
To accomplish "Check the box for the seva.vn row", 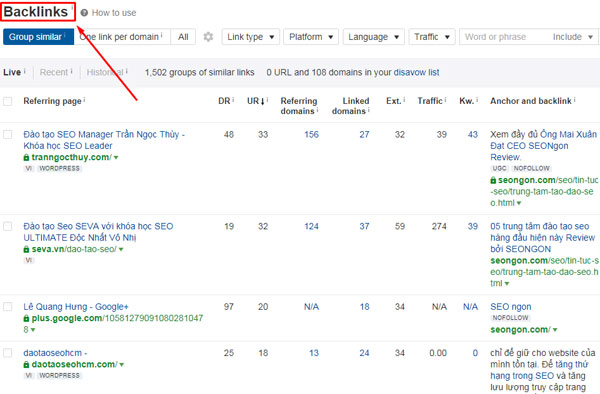I will pos(8,226).
